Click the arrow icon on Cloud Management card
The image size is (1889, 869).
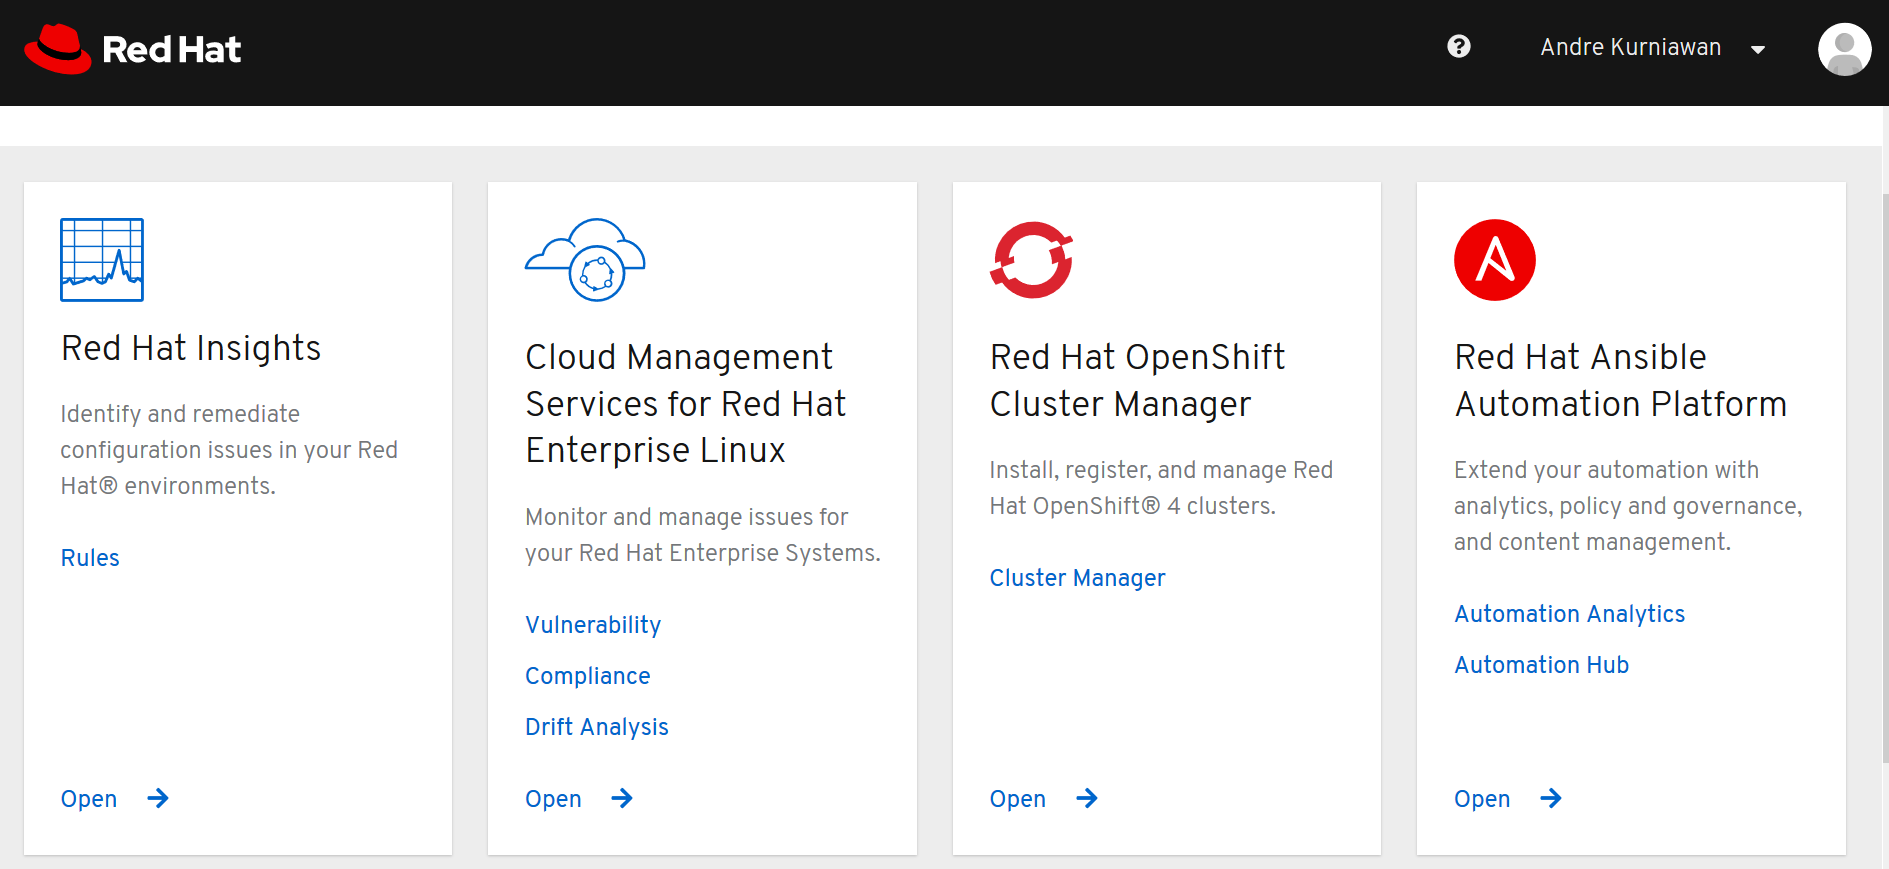coord(622,798)
